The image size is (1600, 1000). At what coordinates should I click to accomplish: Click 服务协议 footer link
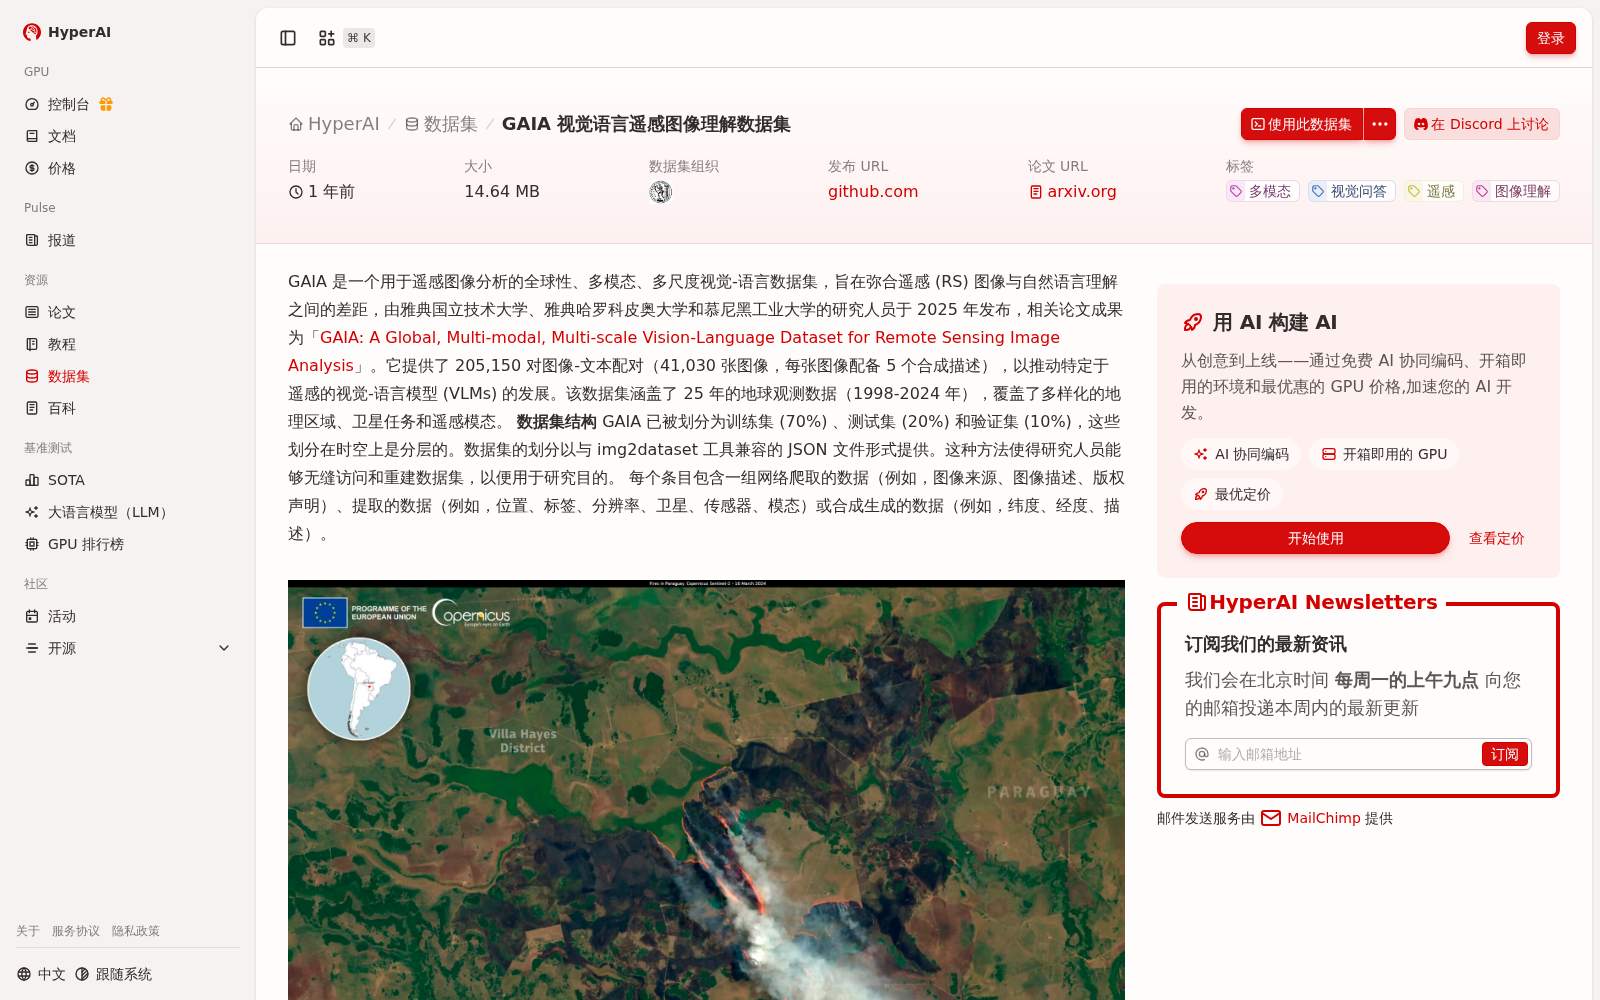[x=76, y=931]
